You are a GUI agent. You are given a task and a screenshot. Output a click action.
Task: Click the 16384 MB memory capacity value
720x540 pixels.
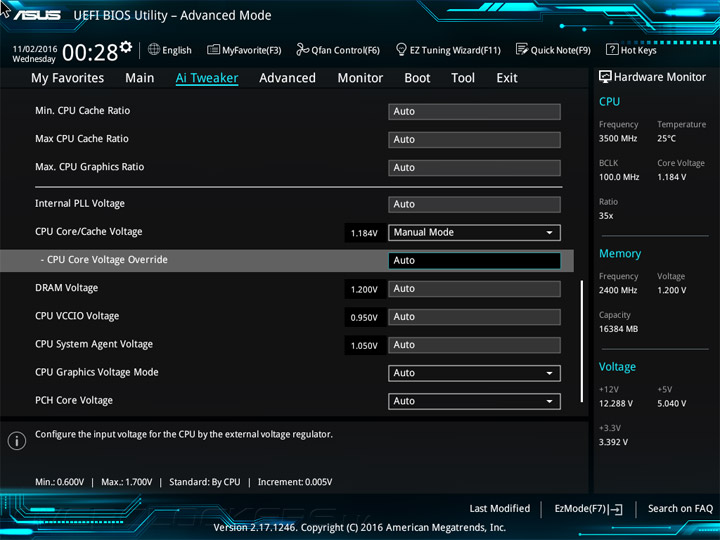(618, 329)
